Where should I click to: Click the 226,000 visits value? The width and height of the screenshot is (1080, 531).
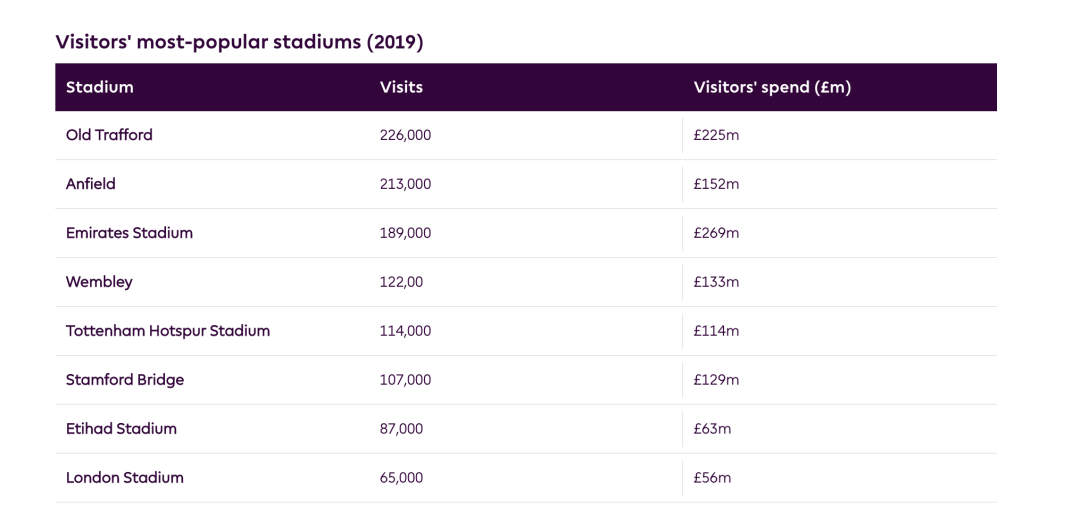[405, 135]
